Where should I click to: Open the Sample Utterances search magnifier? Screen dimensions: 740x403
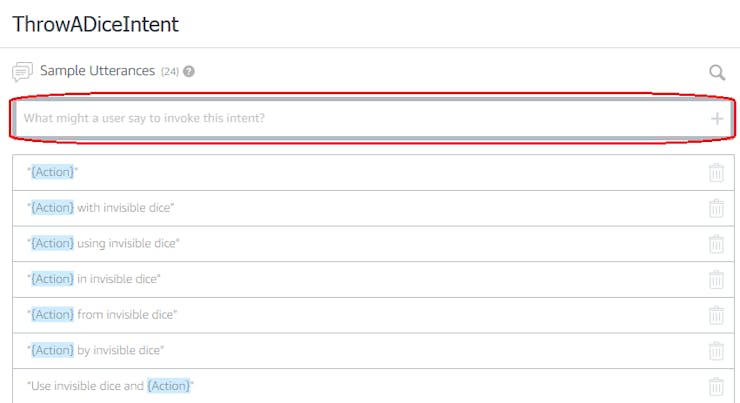[717, 72]
